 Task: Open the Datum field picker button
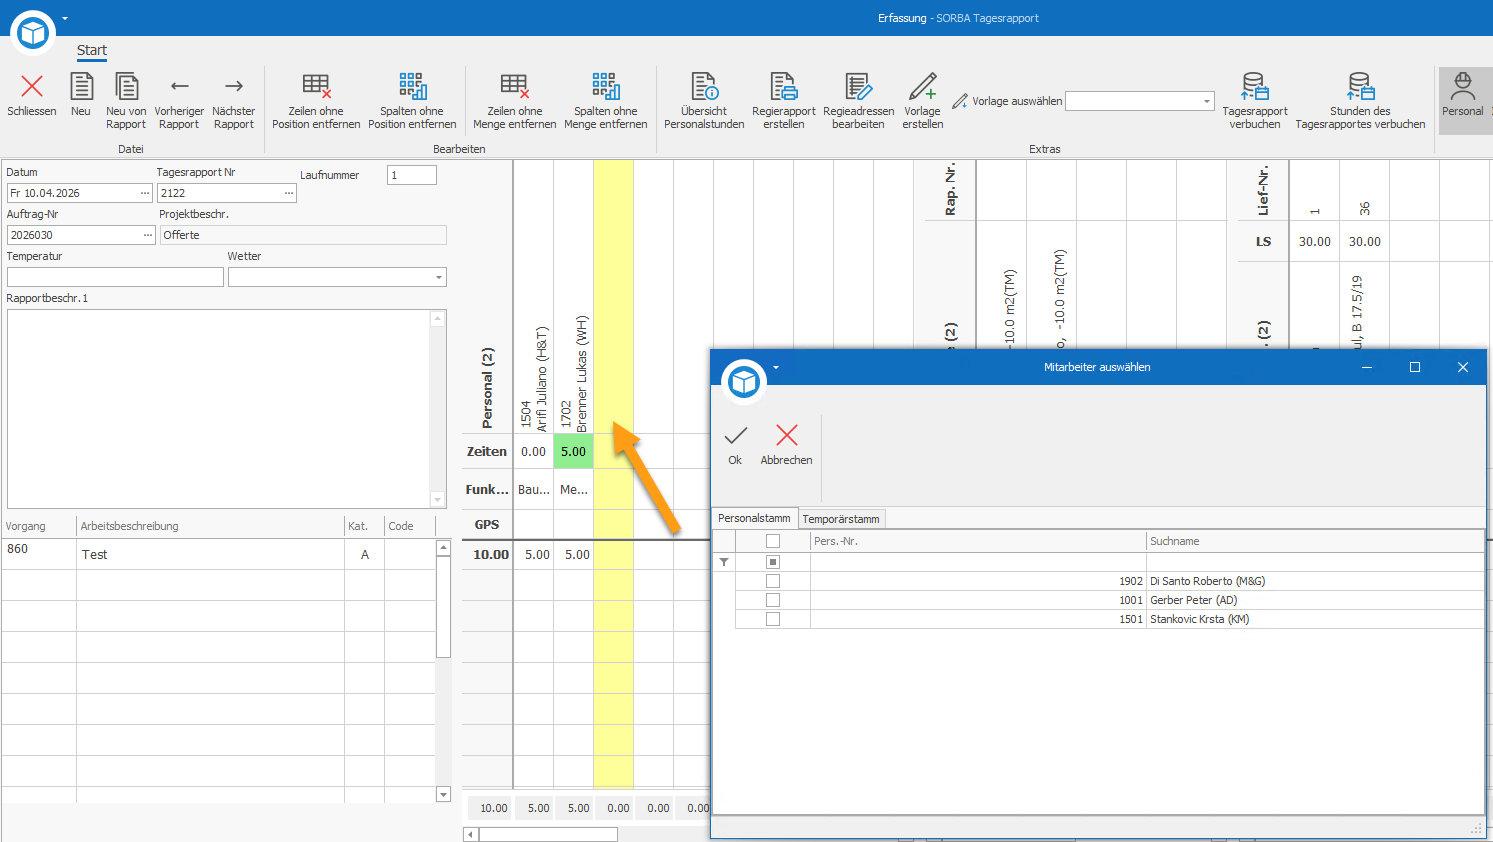(x=145, y=193)
